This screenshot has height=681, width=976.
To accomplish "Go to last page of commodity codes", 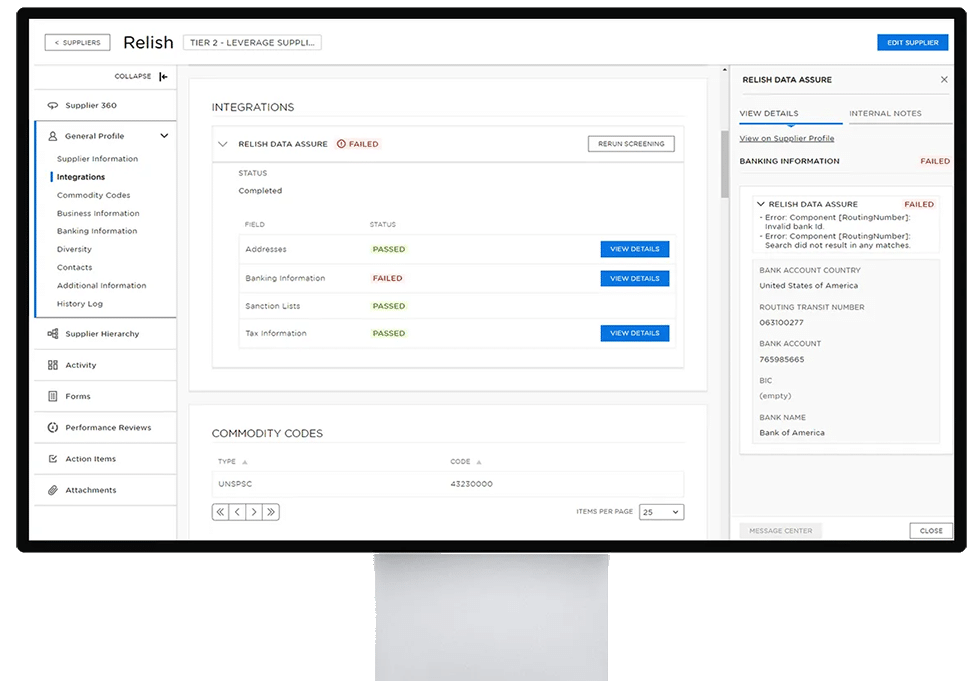I will [271, 512].
